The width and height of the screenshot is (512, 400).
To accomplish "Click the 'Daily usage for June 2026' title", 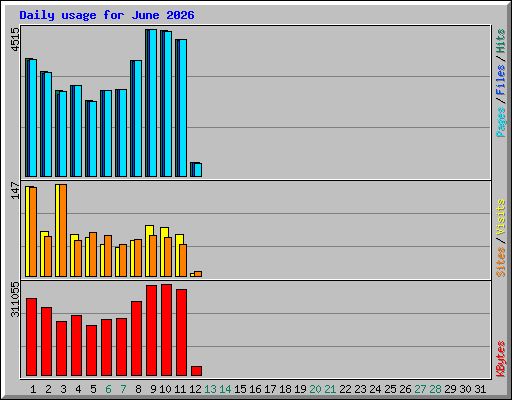I will coord(107,15).
